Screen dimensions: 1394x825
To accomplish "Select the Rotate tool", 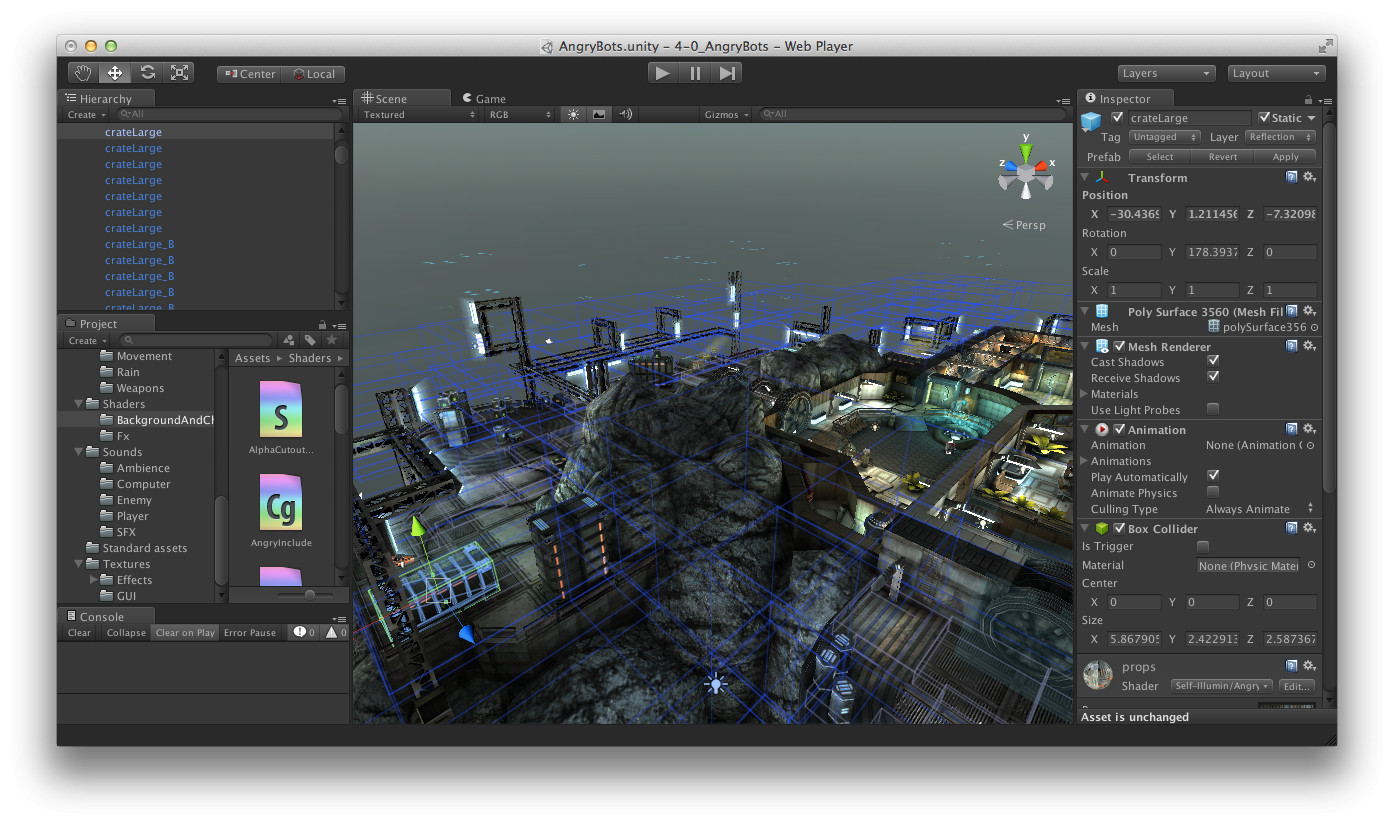I will [147, 73].
